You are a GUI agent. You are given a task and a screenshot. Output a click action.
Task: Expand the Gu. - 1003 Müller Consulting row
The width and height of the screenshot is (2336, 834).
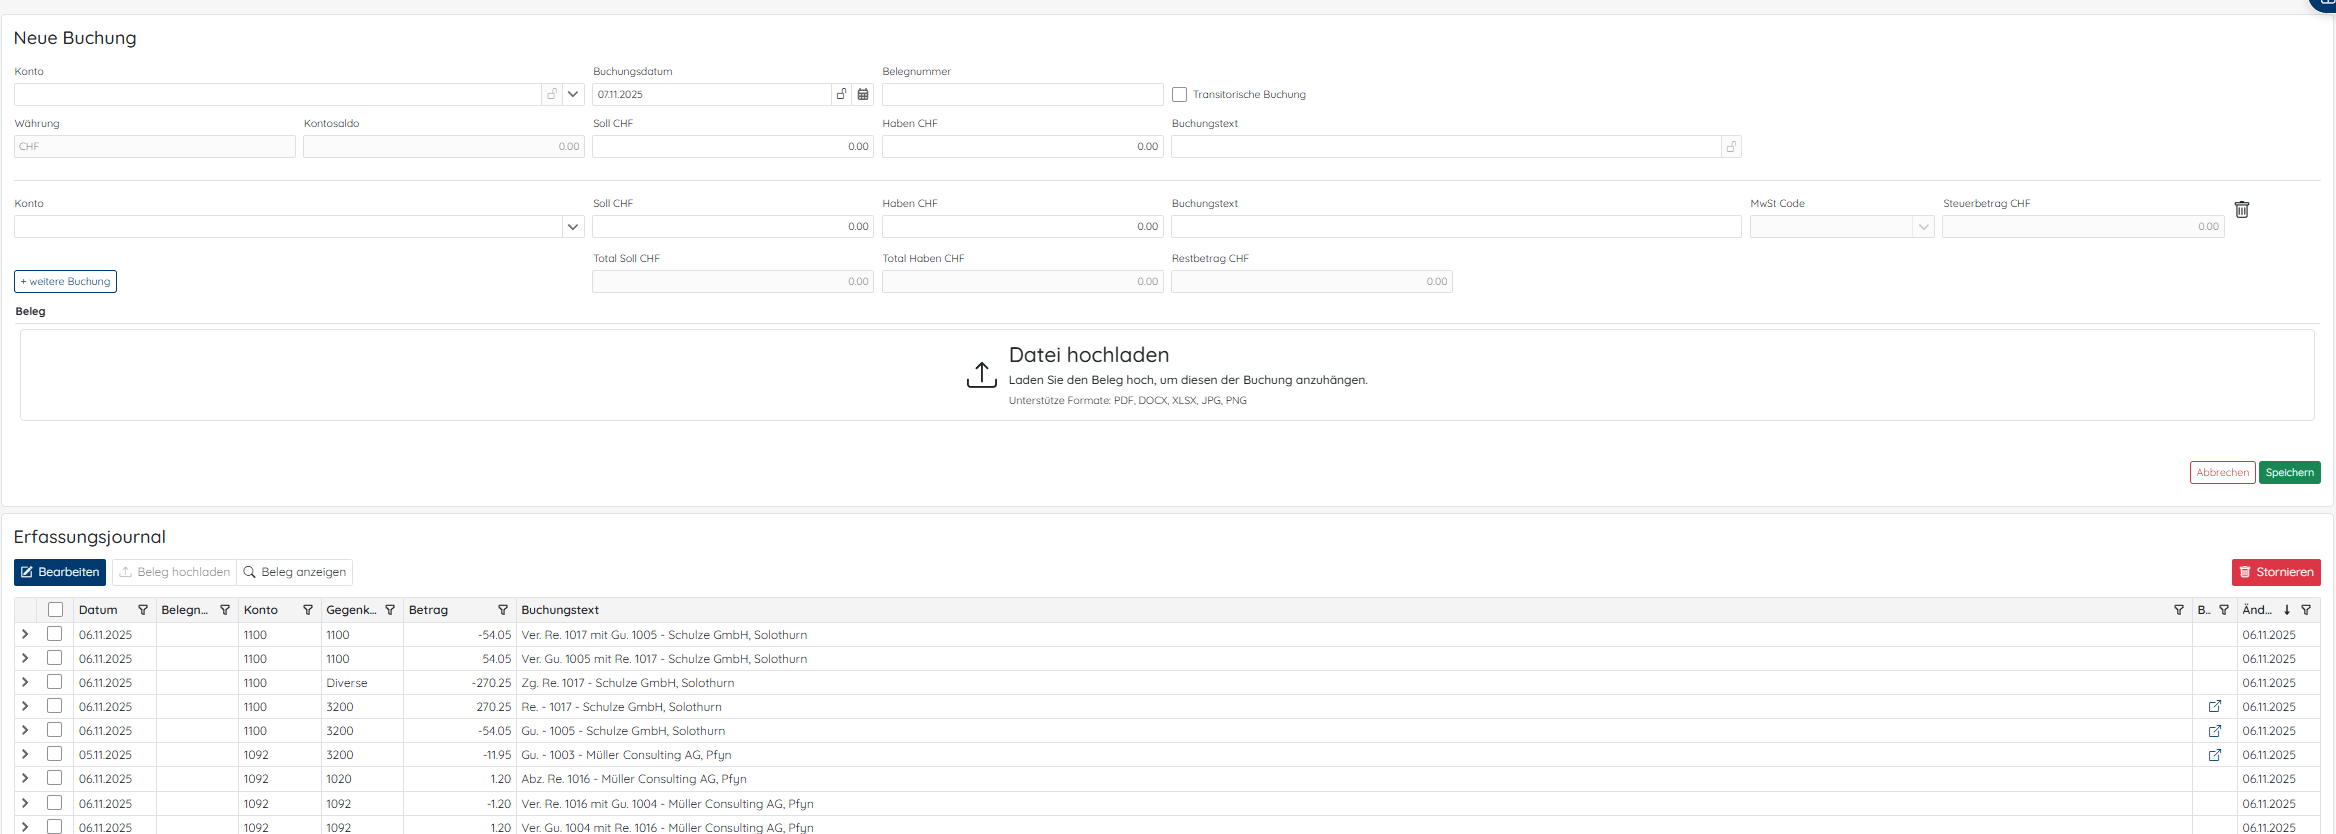click(x=25, y=754)
